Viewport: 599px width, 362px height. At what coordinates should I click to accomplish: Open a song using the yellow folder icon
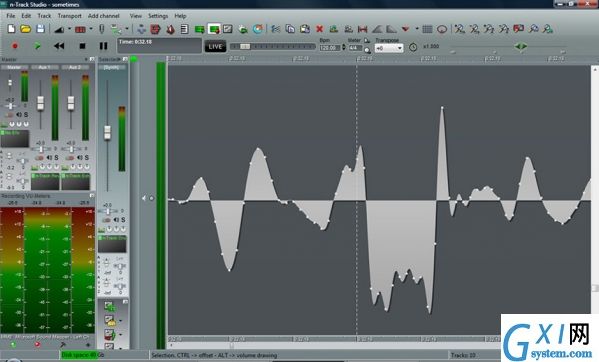[x=26, y=29]
